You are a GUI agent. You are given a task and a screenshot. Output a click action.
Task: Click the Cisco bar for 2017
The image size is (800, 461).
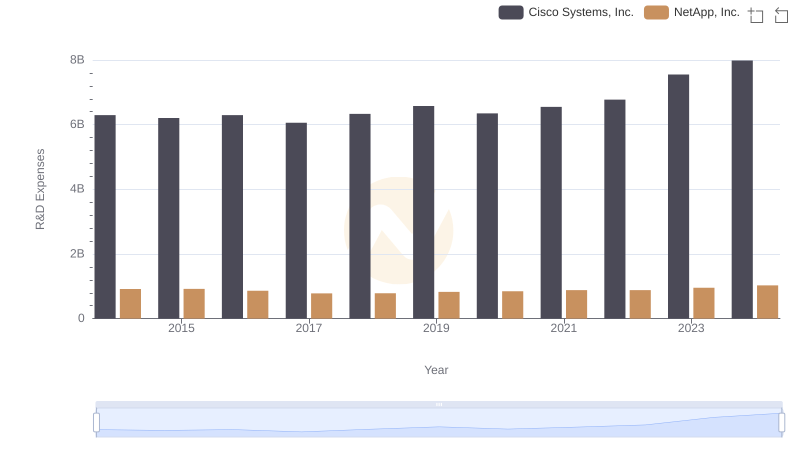point(296,220)
